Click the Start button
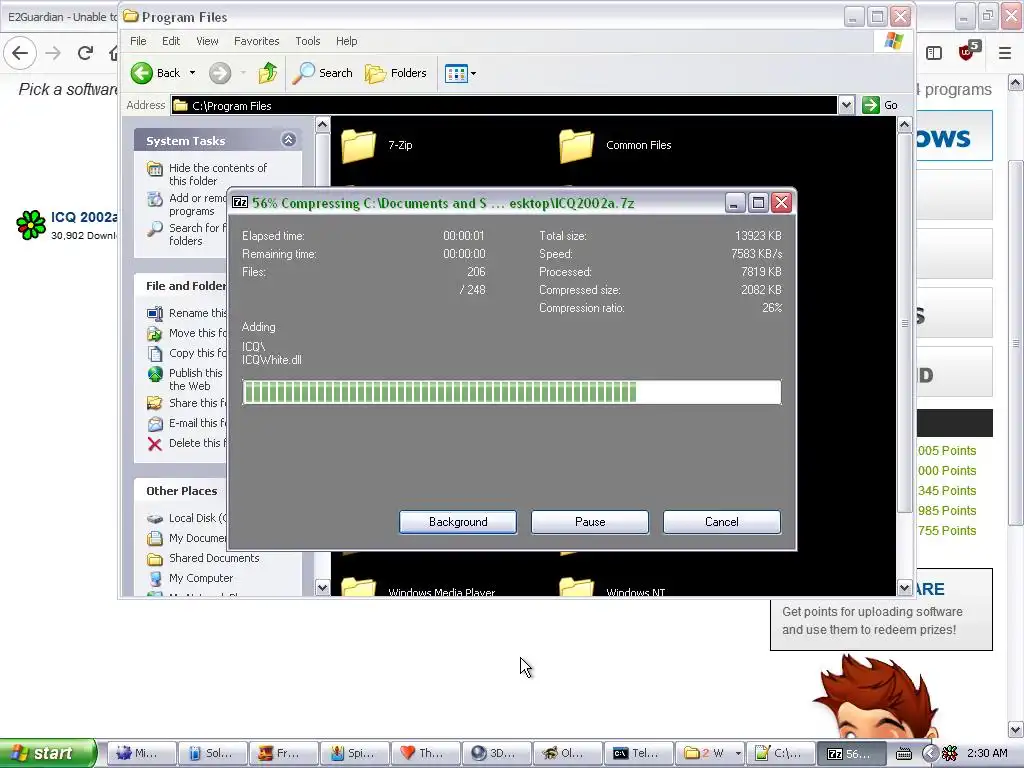Viewport: 1024px width, 768px height. tap(48, 753)
